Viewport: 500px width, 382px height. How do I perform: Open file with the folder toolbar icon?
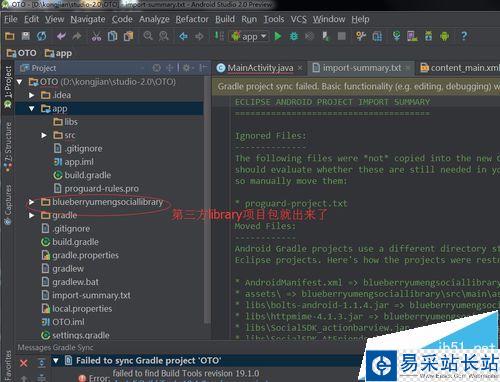point(10,36)
